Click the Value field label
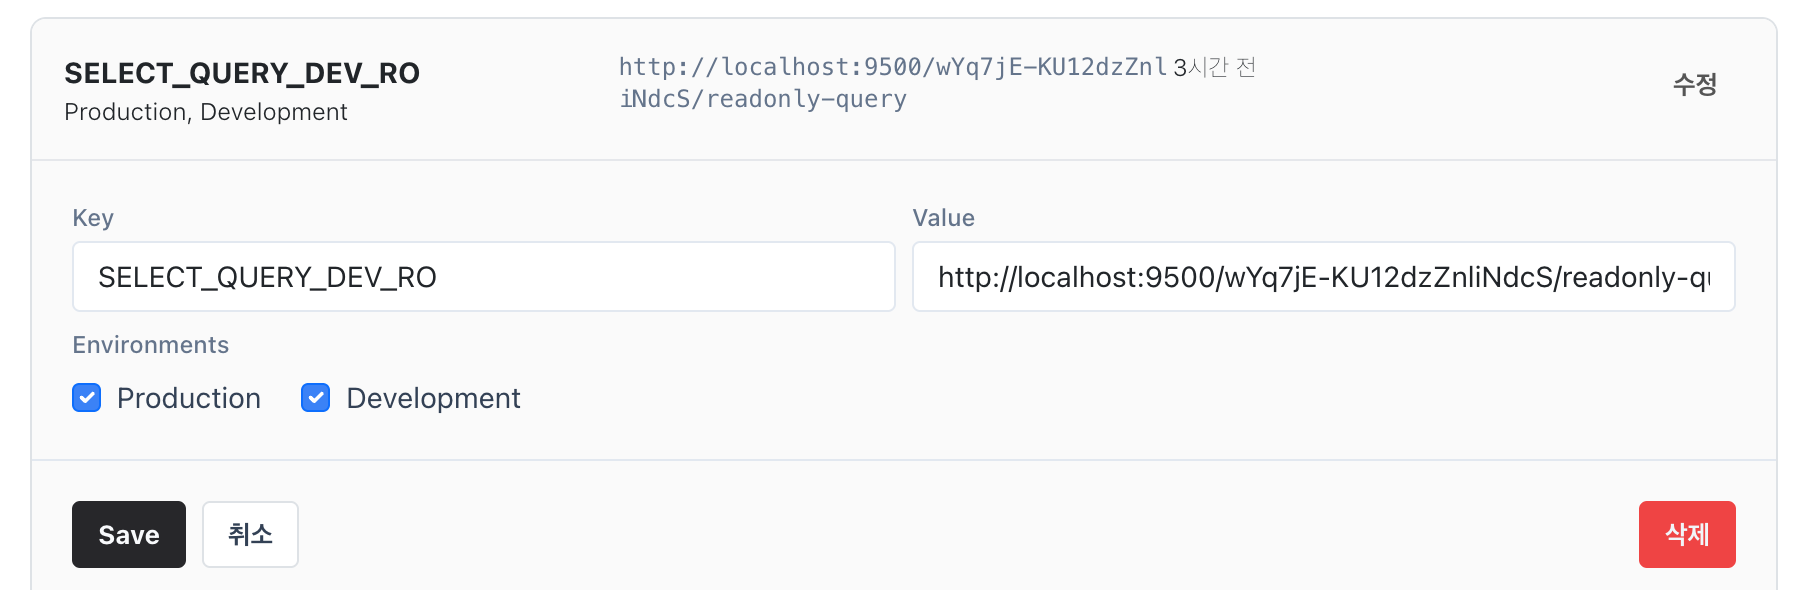 (943, 218)
